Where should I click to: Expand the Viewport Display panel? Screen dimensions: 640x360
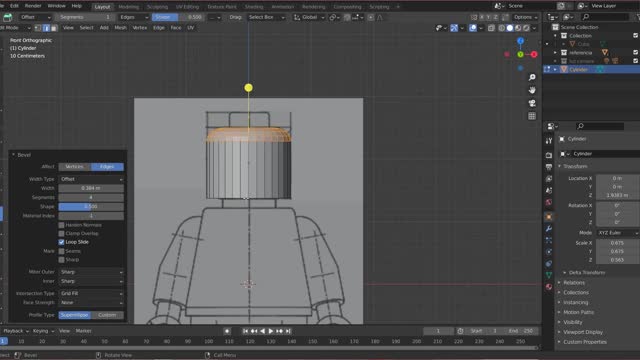(x=582, y=332)
